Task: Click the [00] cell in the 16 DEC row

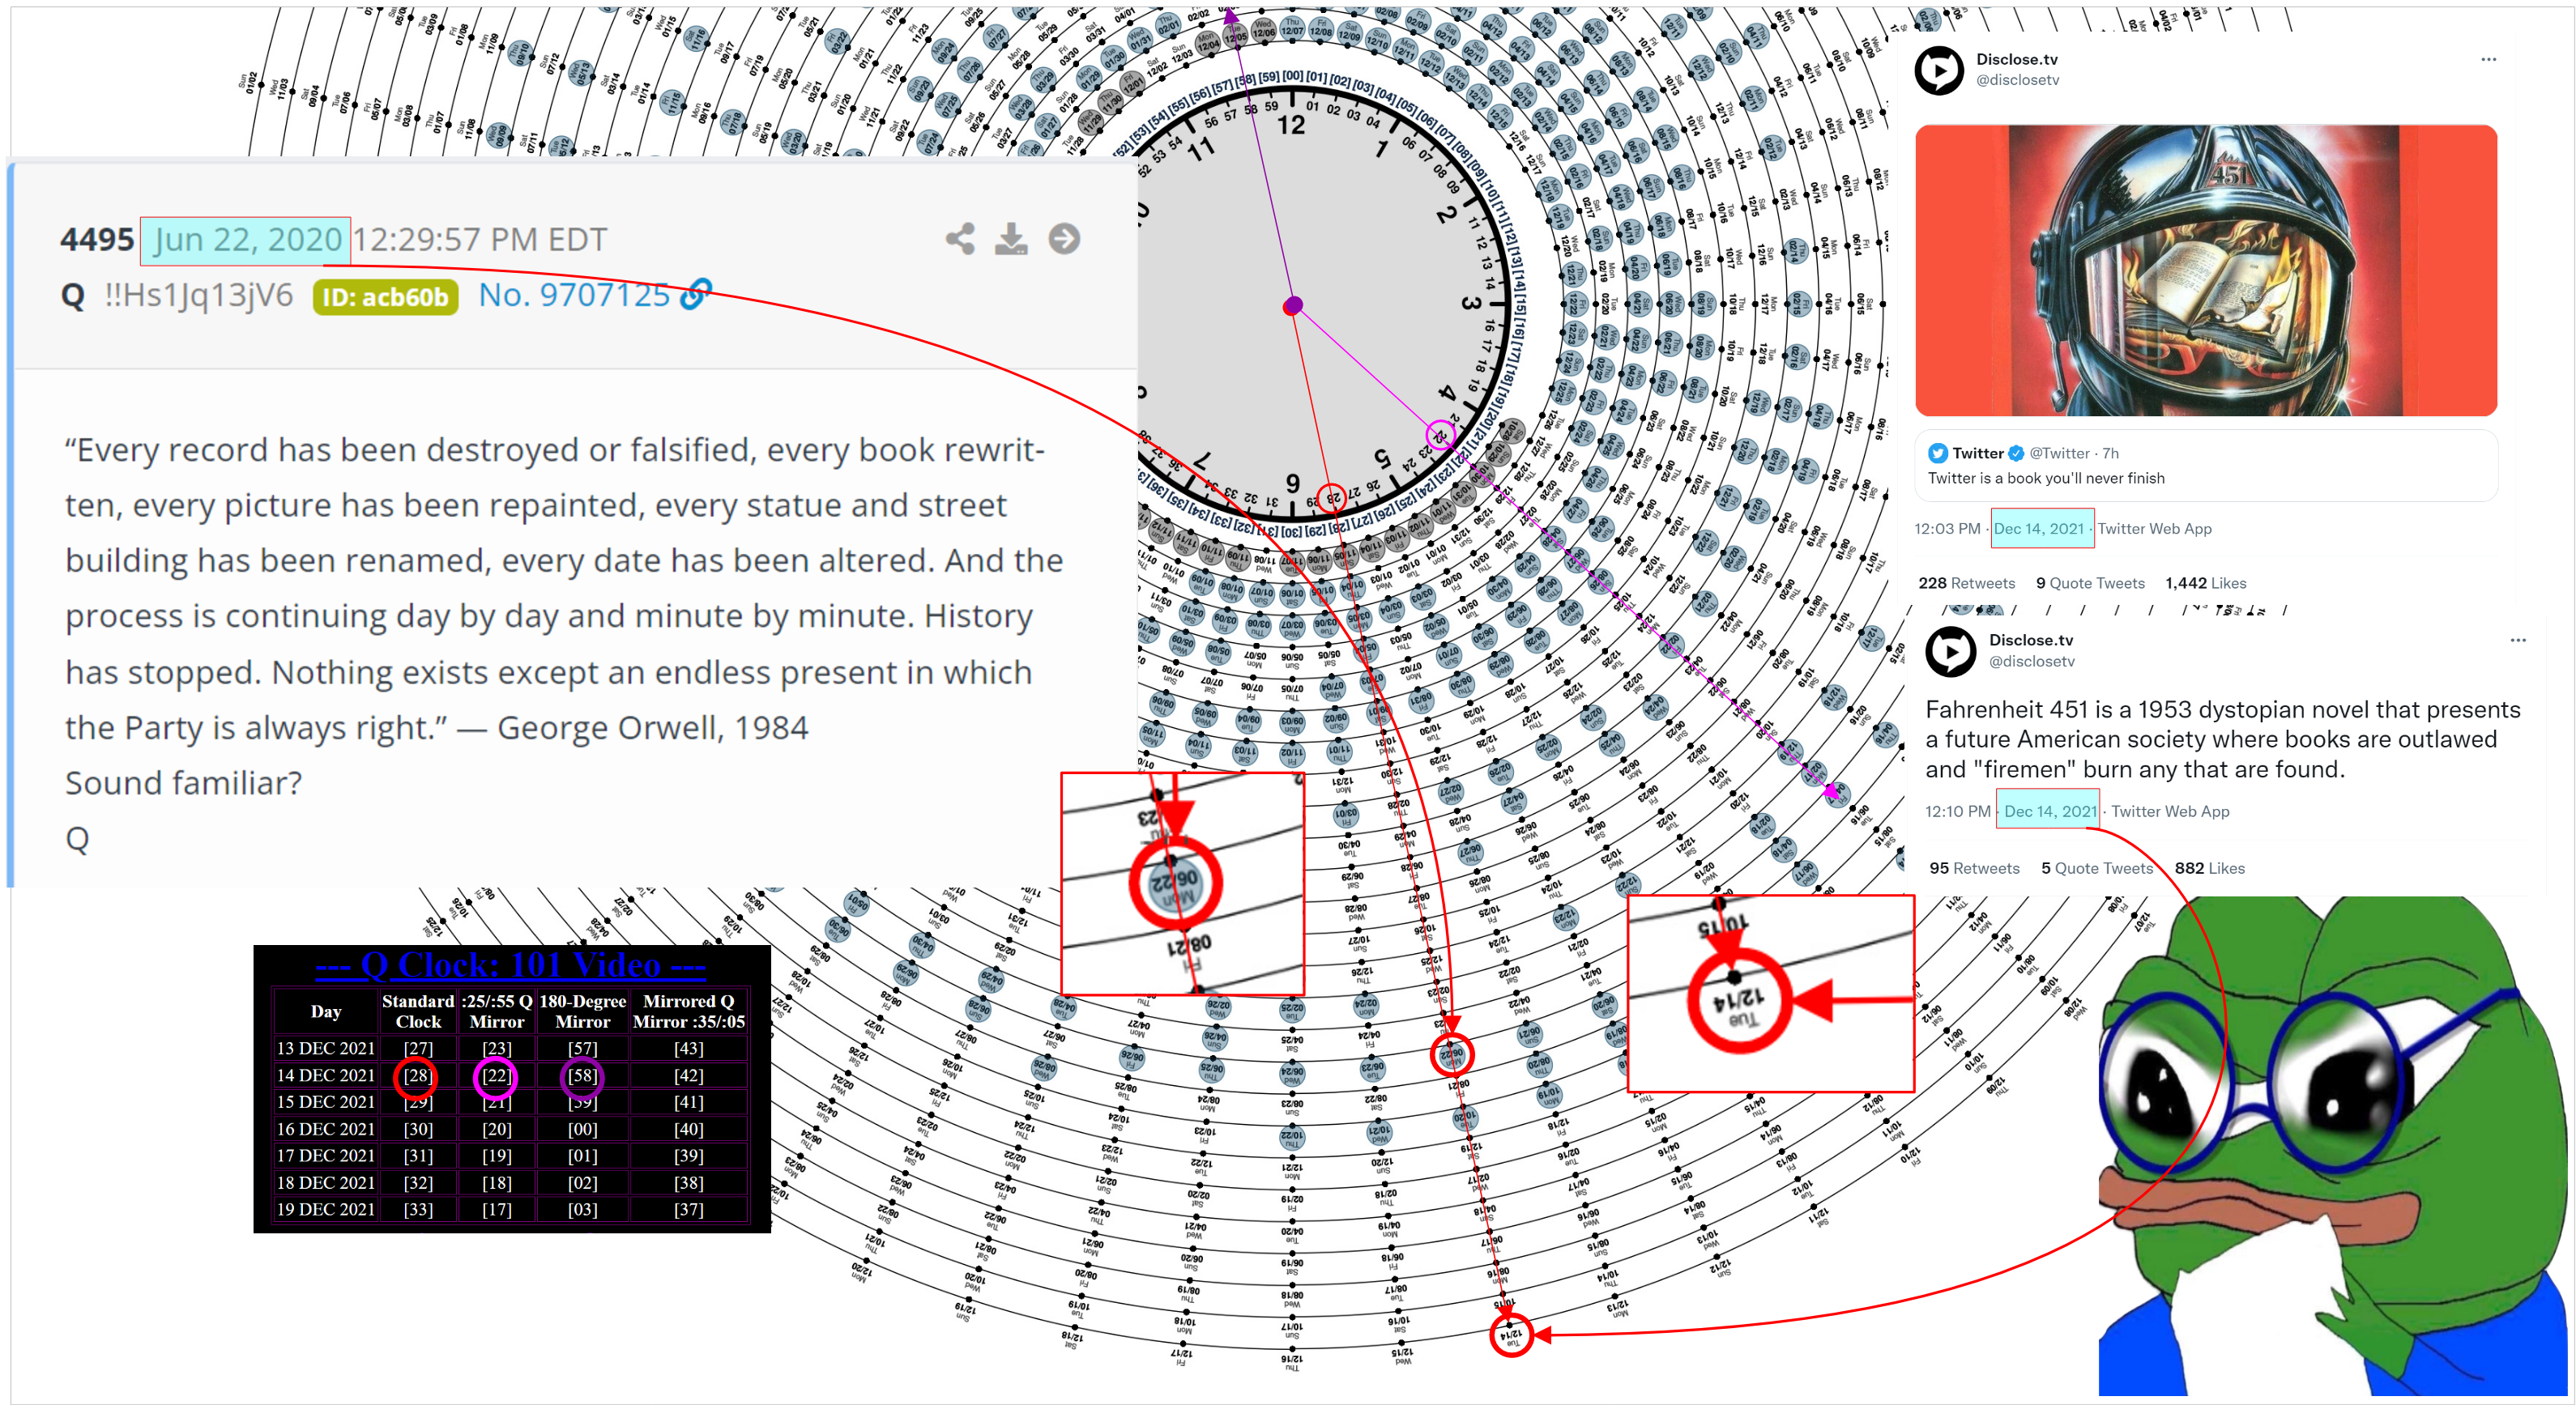Action: (x=582, y=1129)
